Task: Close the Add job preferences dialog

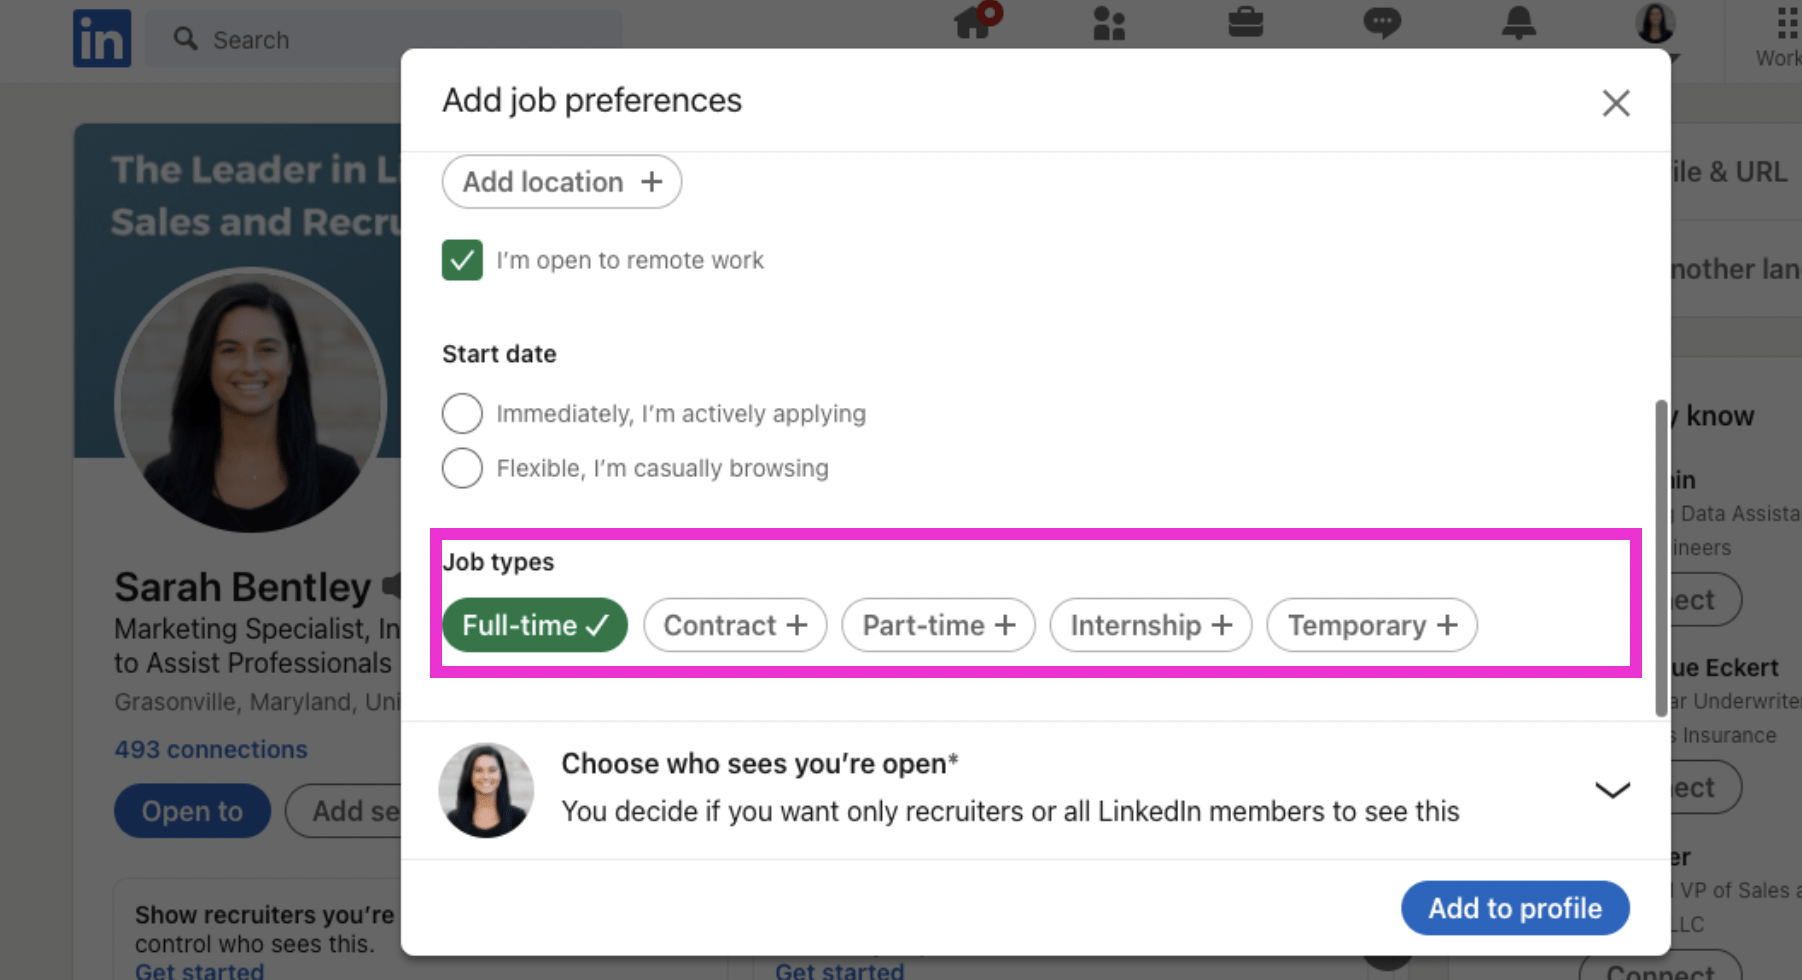Action: click(x=1616, y=103)
